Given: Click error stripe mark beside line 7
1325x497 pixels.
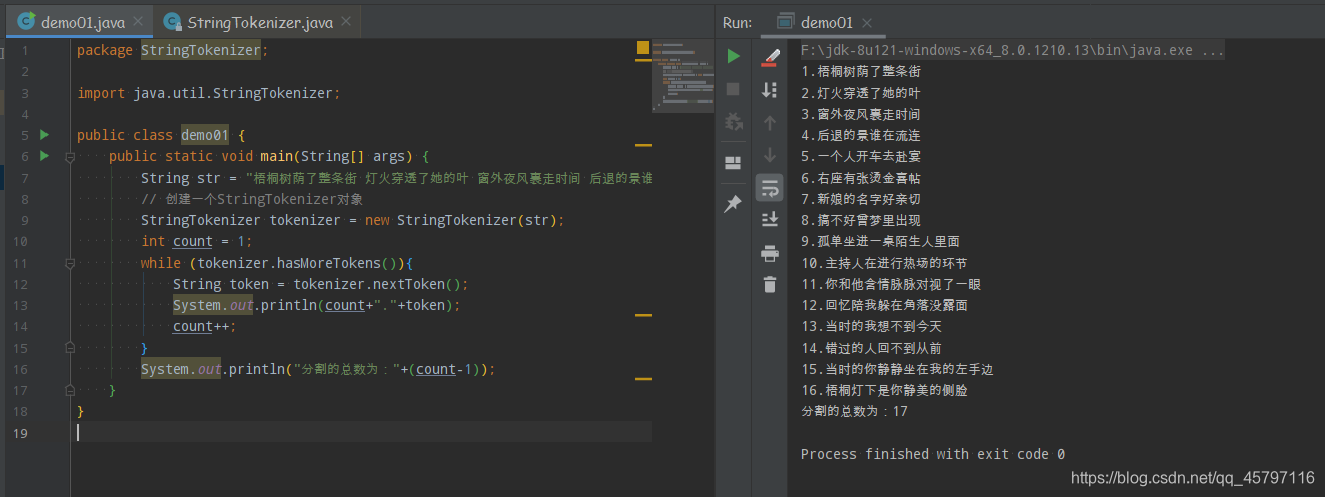Looking at the screenshot, I should pyautogui.click(x=643, y=144).
